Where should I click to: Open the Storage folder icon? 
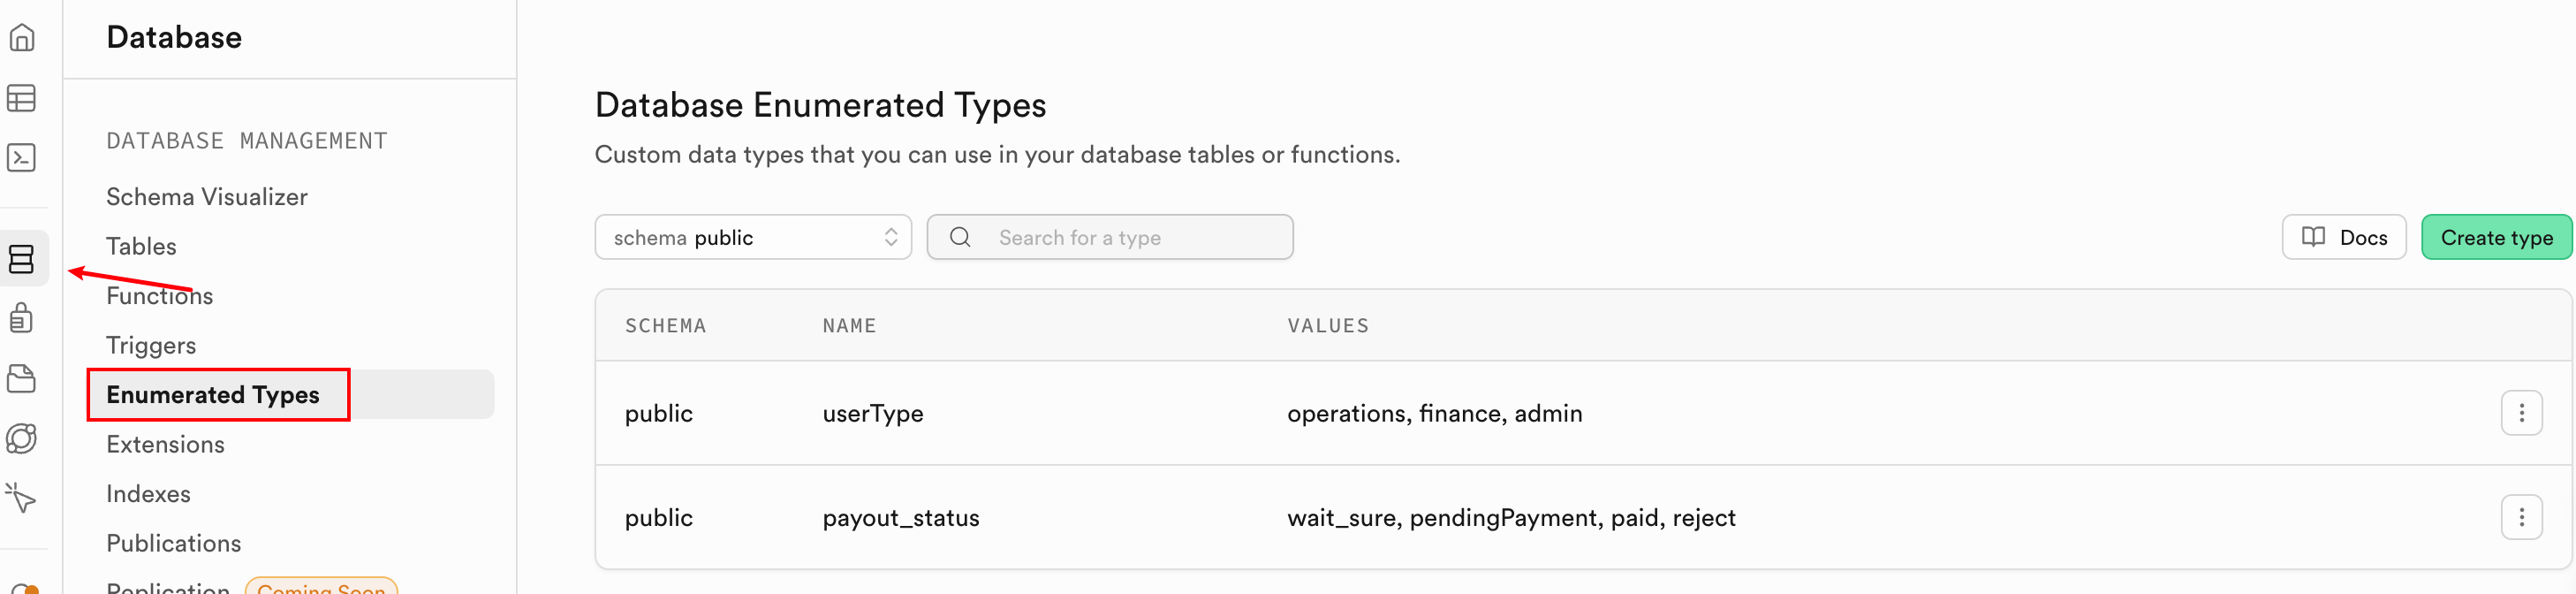(x=22, y=378)
